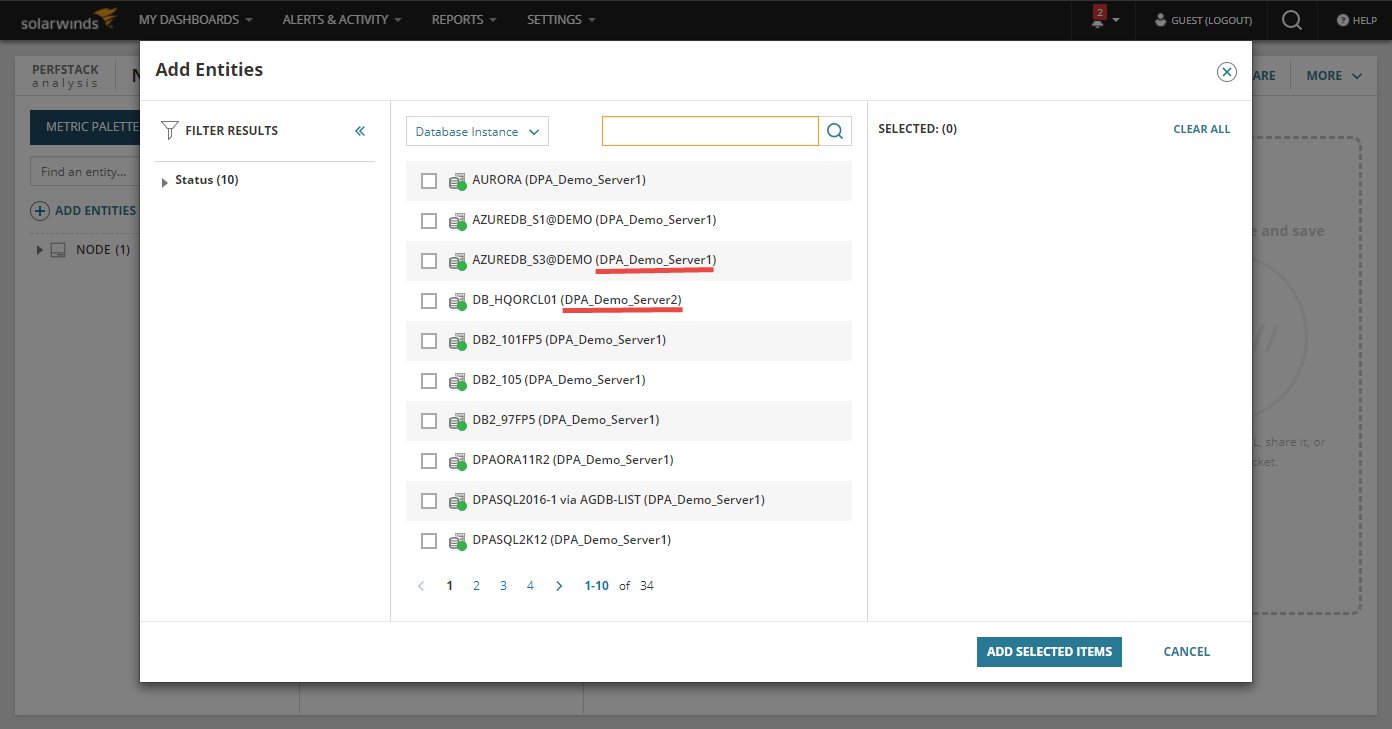Go to results page 3
1392x729 pixels.
click(503, 586)
